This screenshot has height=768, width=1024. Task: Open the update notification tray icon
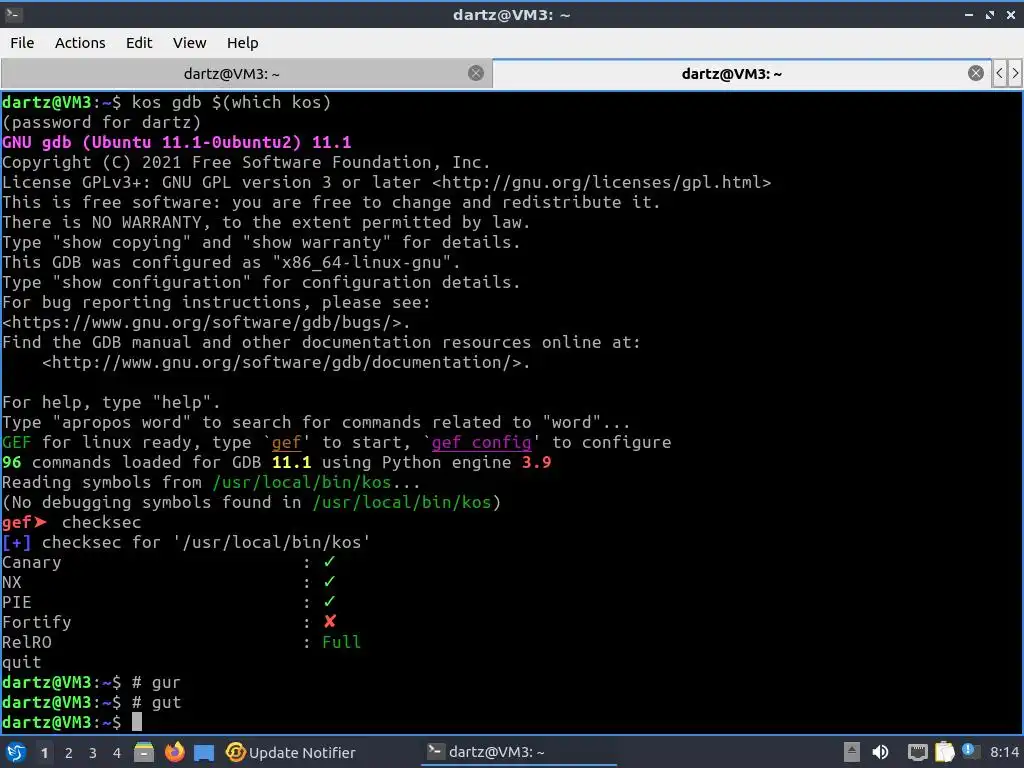click(970, 751)
